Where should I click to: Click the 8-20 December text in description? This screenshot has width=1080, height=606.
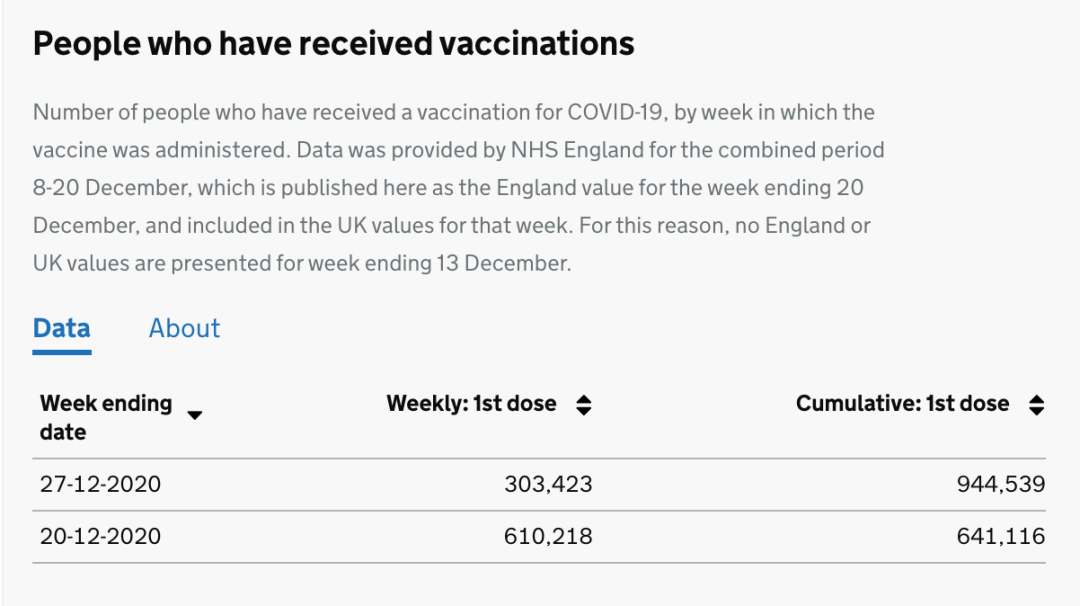112,188
